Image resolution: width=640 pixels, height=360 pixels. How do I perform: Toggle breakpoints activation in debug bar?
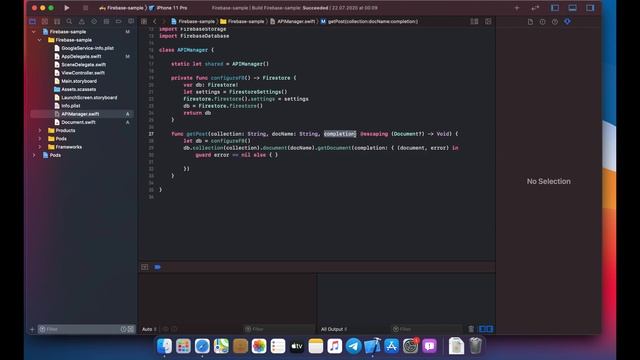click(158, 267)
